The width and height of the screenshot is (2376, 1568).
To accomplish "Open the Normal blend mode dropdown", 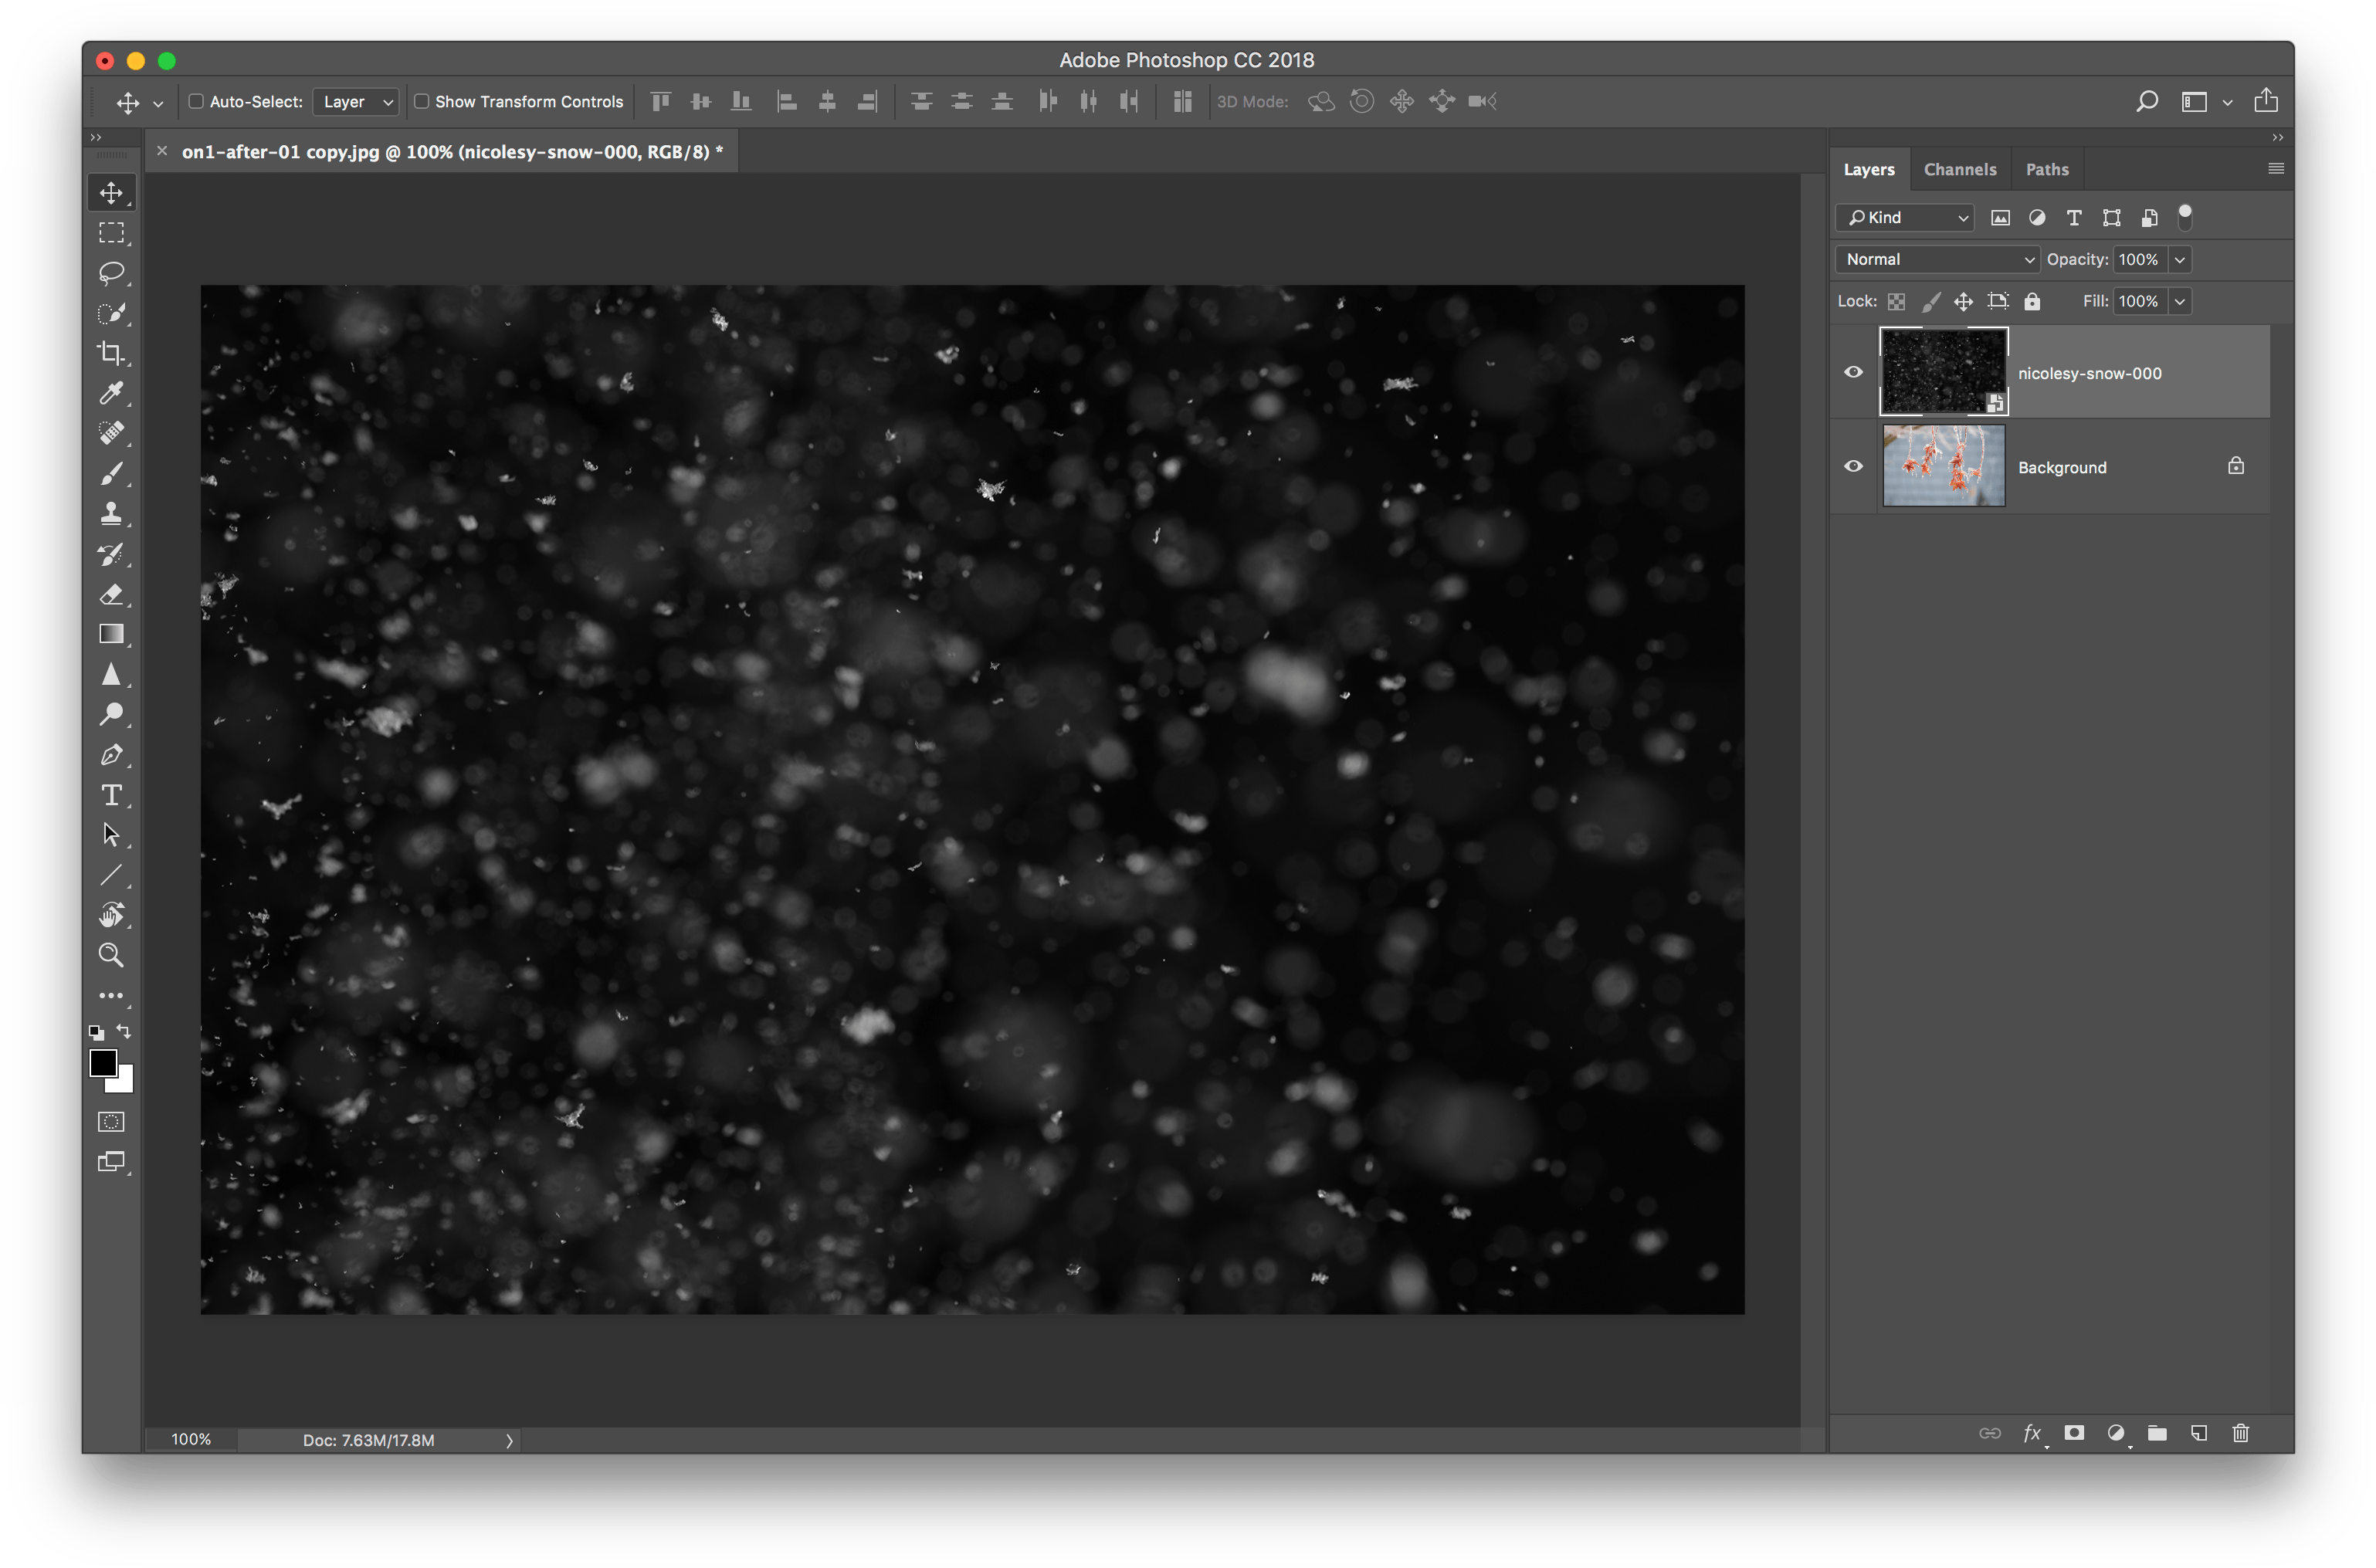I will coord(1937,259).
